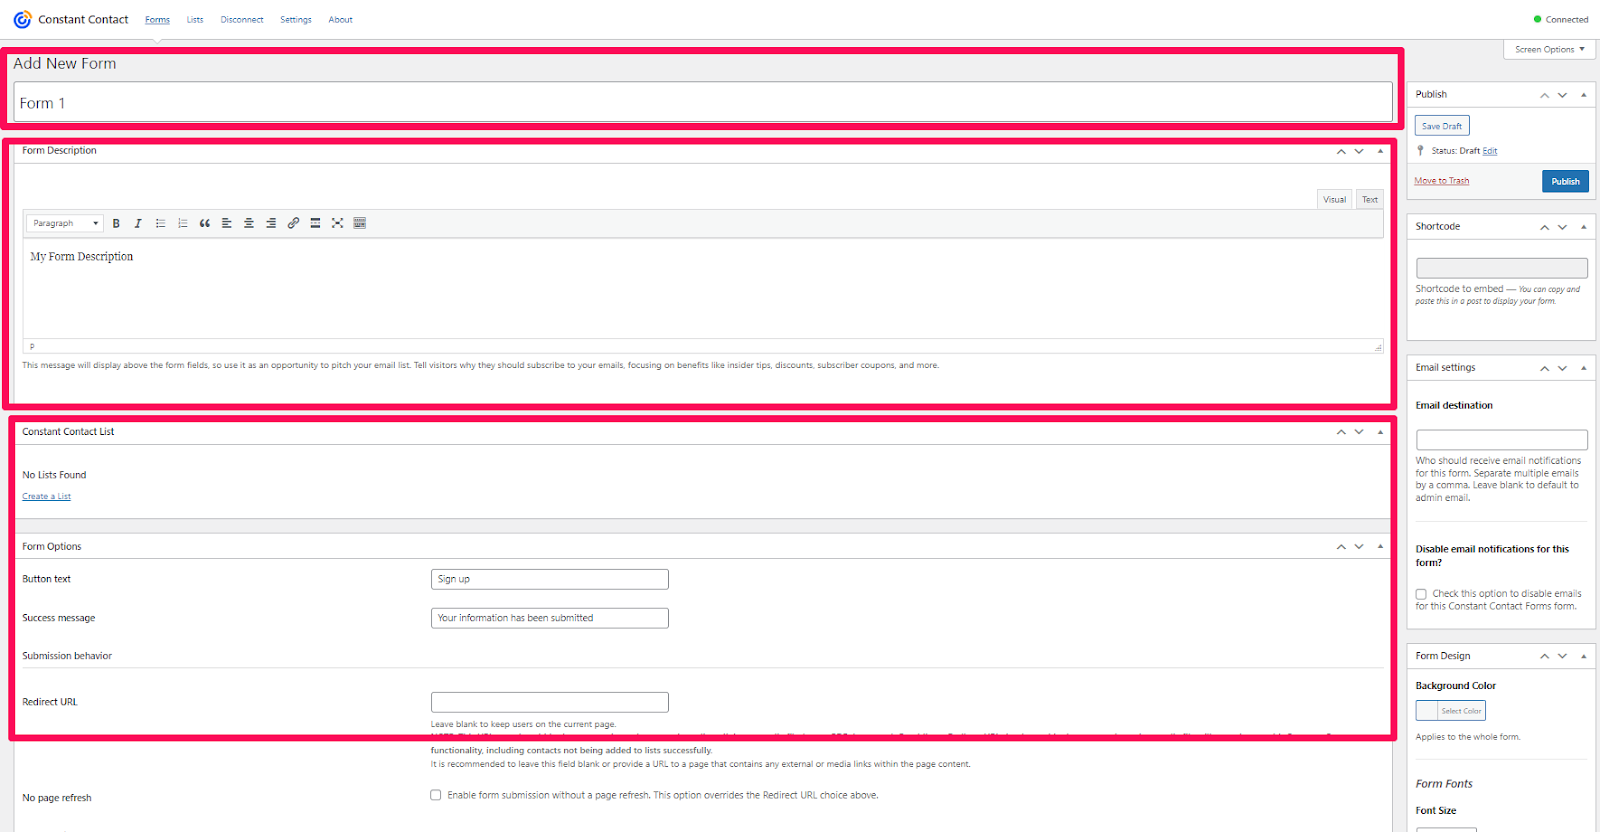
Task: Open the Settings menu item
Action: pyautogui.click(x=296, y=20)
